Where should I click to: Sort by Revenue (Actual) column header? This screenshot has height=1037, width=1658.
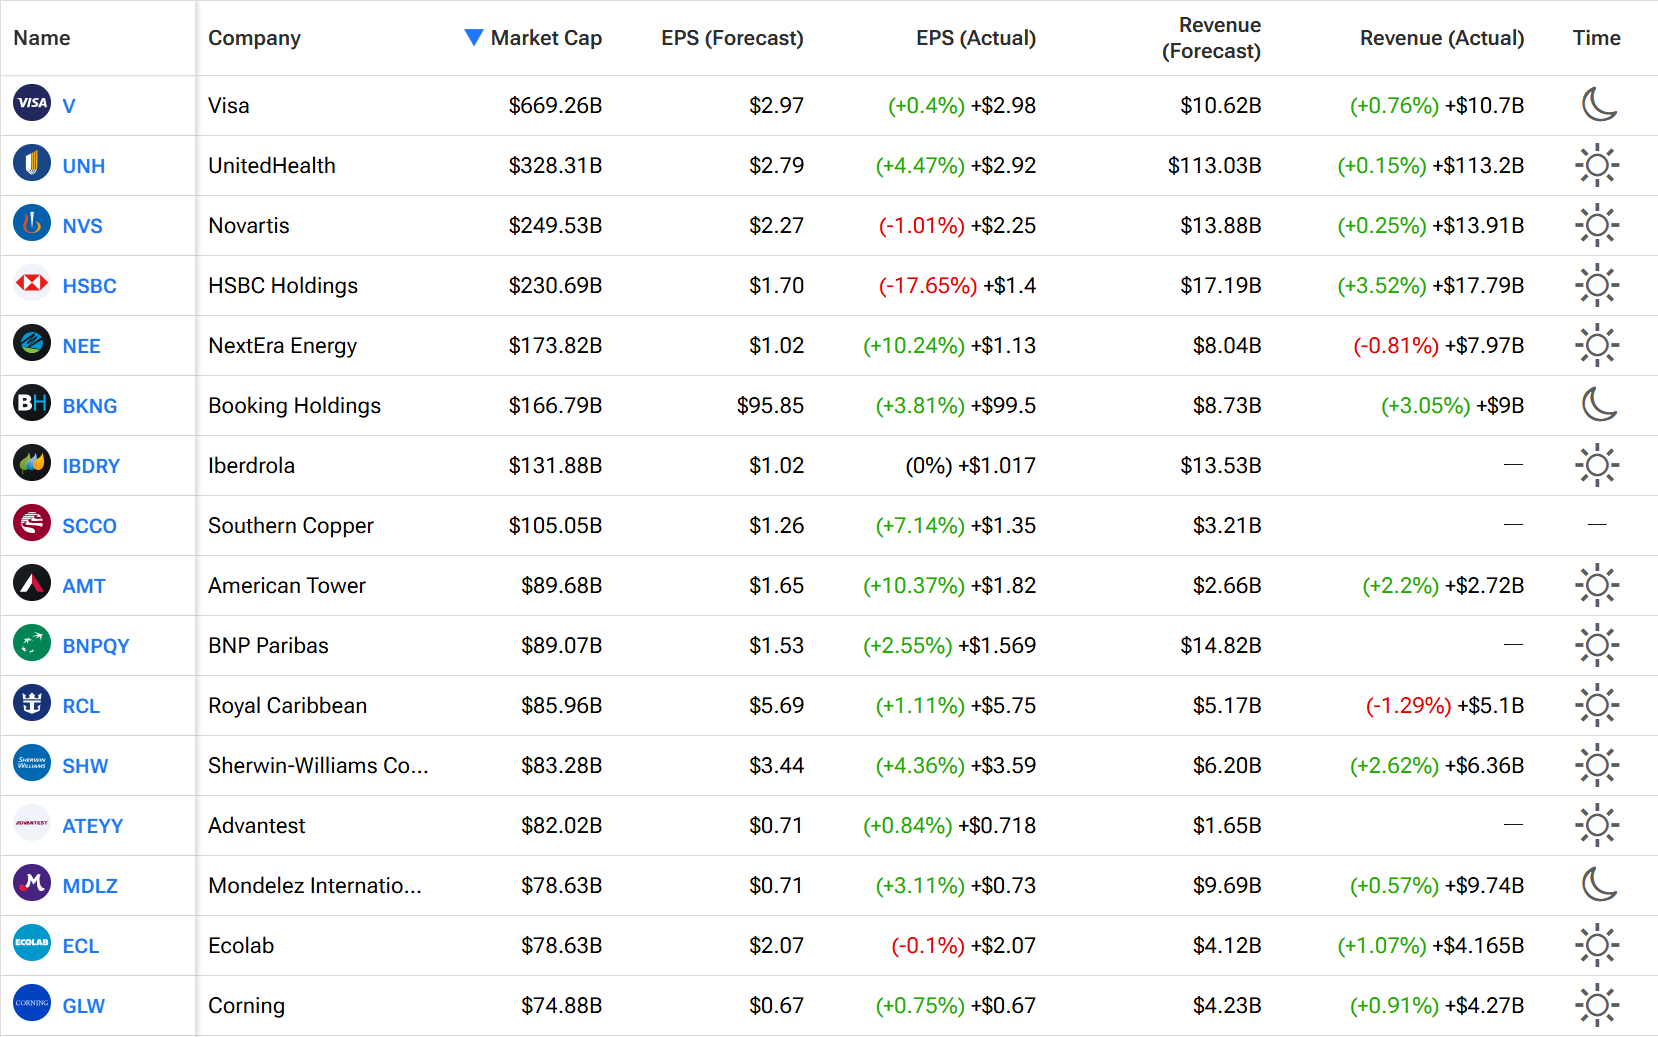click(1442, 38)
